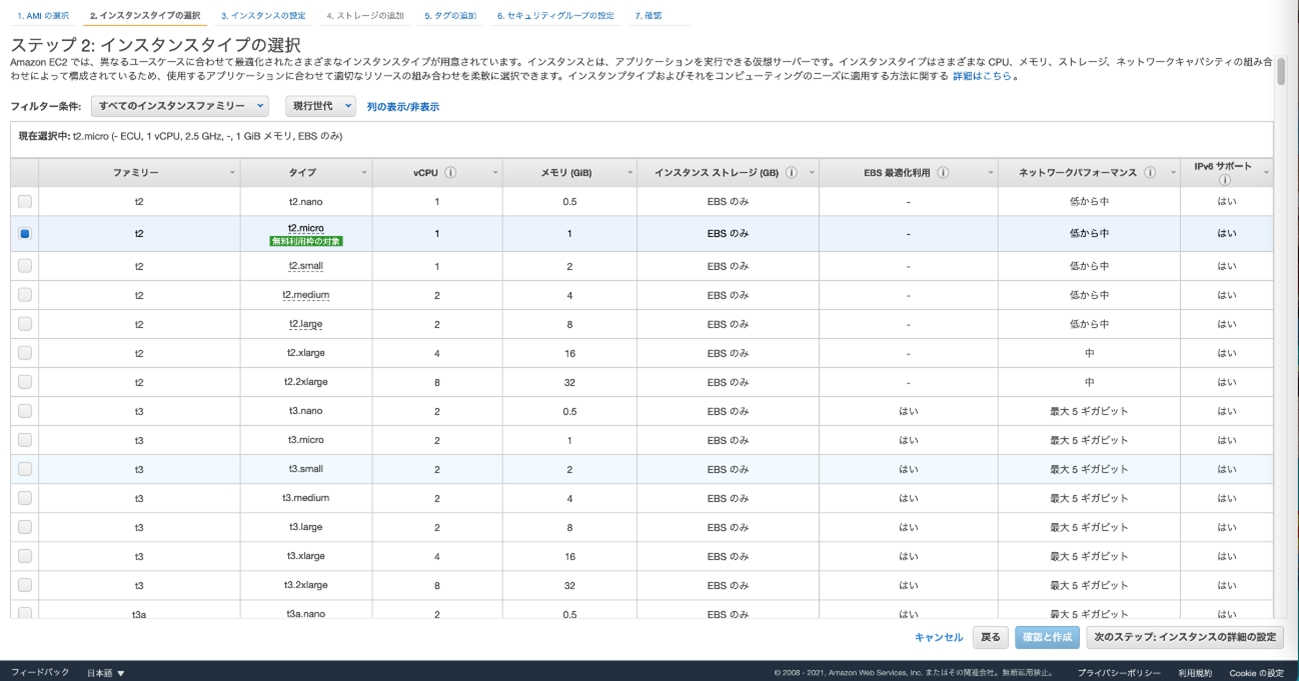Click info icon next to インスタンス ストレージ (GB)
Screen dimensions: 1299x681
pos(791,173)
